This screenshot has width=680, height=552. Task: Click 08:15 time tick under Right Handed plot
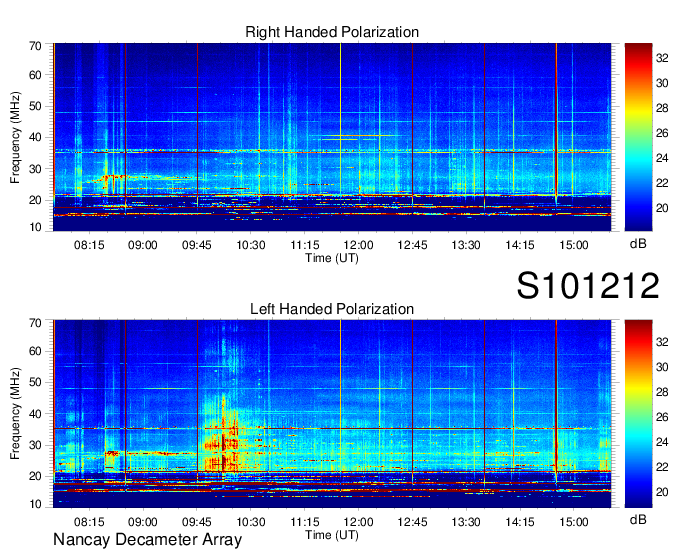[89, 245]
